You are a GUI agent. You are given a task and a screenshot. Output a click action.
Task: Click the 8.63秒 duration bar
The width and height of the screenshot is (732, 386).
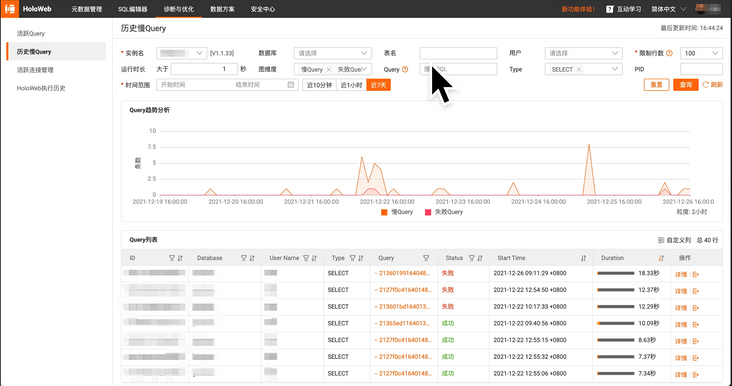pyautogui.click(x=616, y=340)
